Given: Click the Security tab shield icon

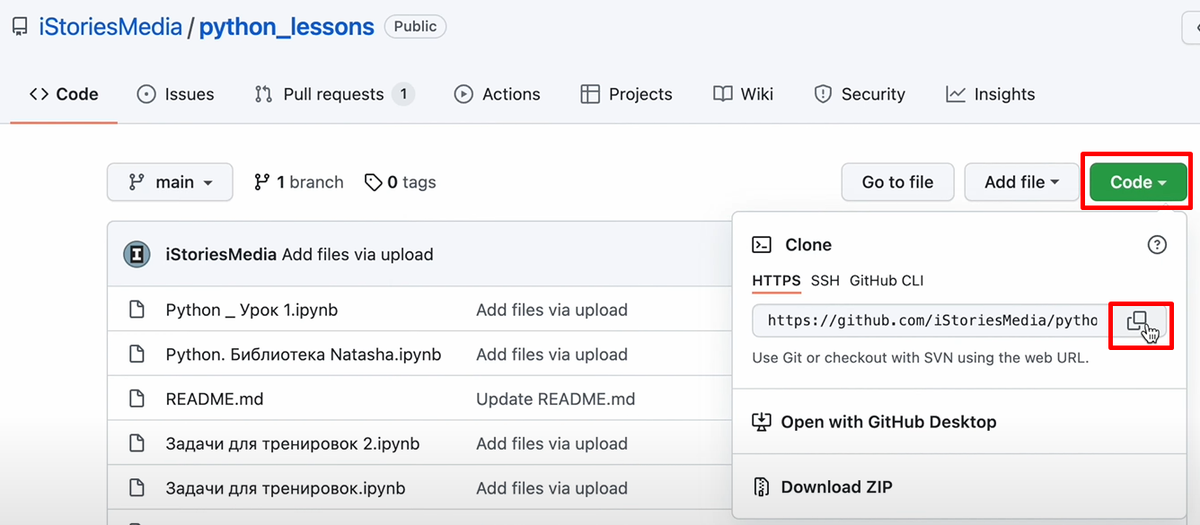Looking at the screenshot, I should tap(823, 94).
